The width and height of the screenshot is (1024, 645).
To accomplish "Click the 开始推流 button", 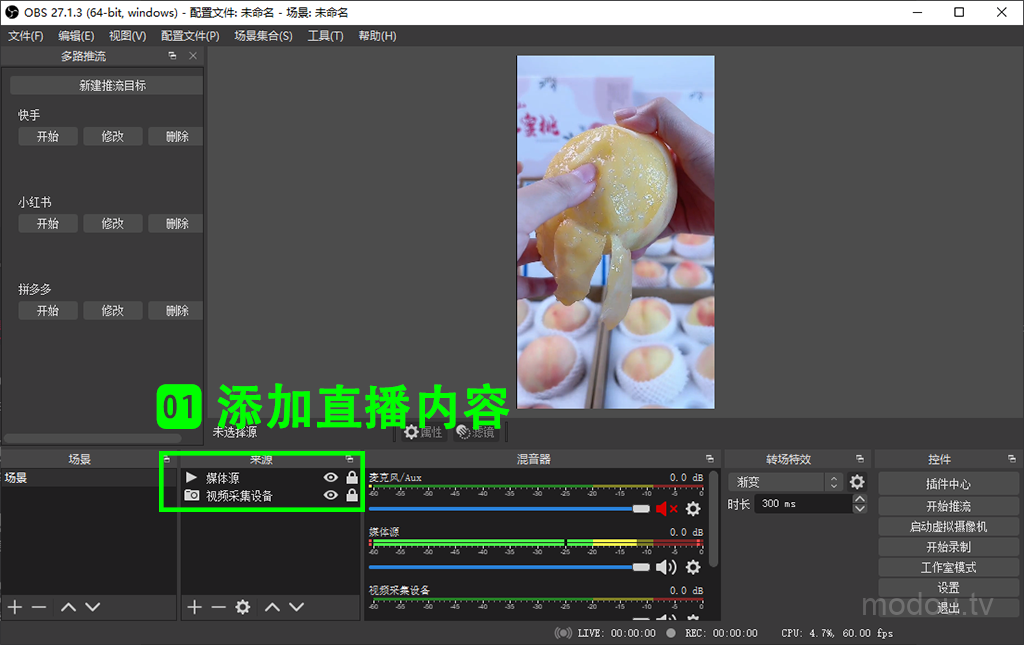I will [x=948, y=506].
